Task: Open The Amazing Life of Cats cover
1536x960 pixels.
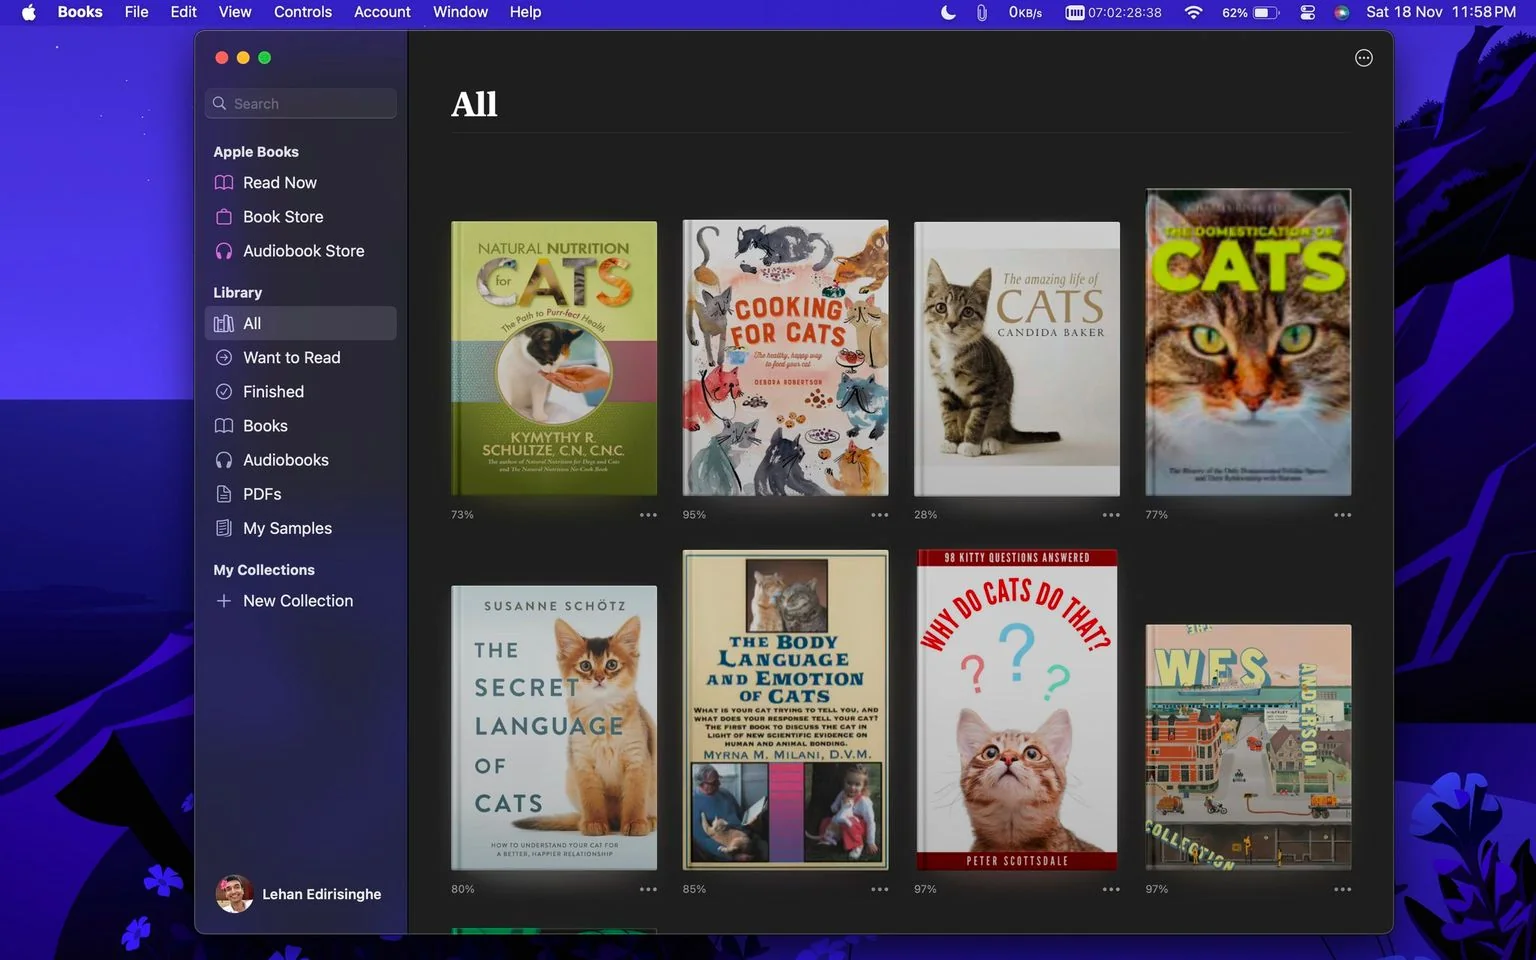Action: click(1017, 359)
